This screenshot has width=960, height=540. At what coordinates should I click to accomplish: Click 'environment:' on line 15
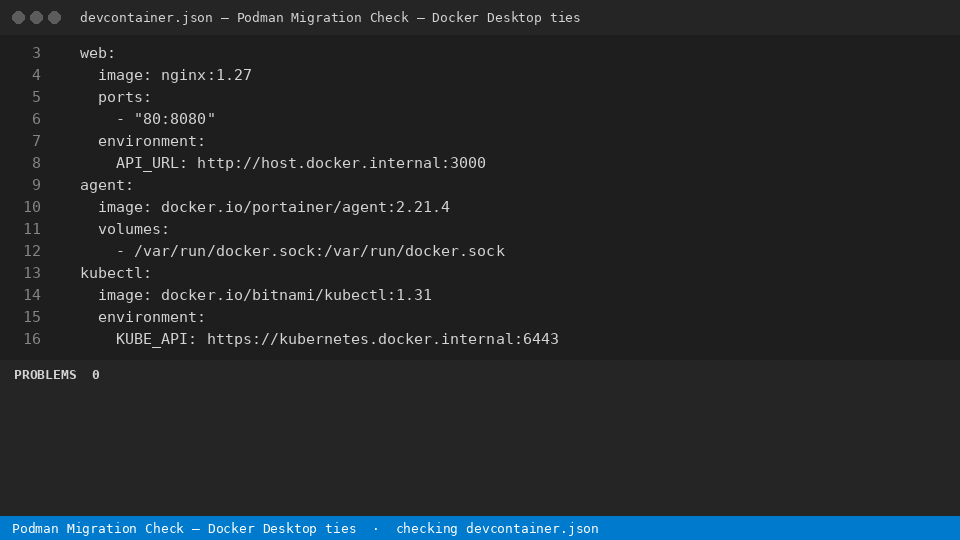pyautogui.click(x=151, y=318)
